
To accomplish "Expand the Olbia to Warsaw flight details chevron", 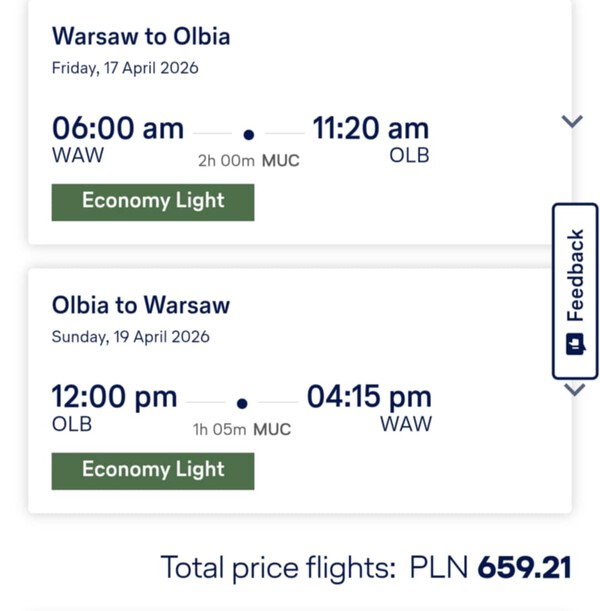I will click(575, 390).
